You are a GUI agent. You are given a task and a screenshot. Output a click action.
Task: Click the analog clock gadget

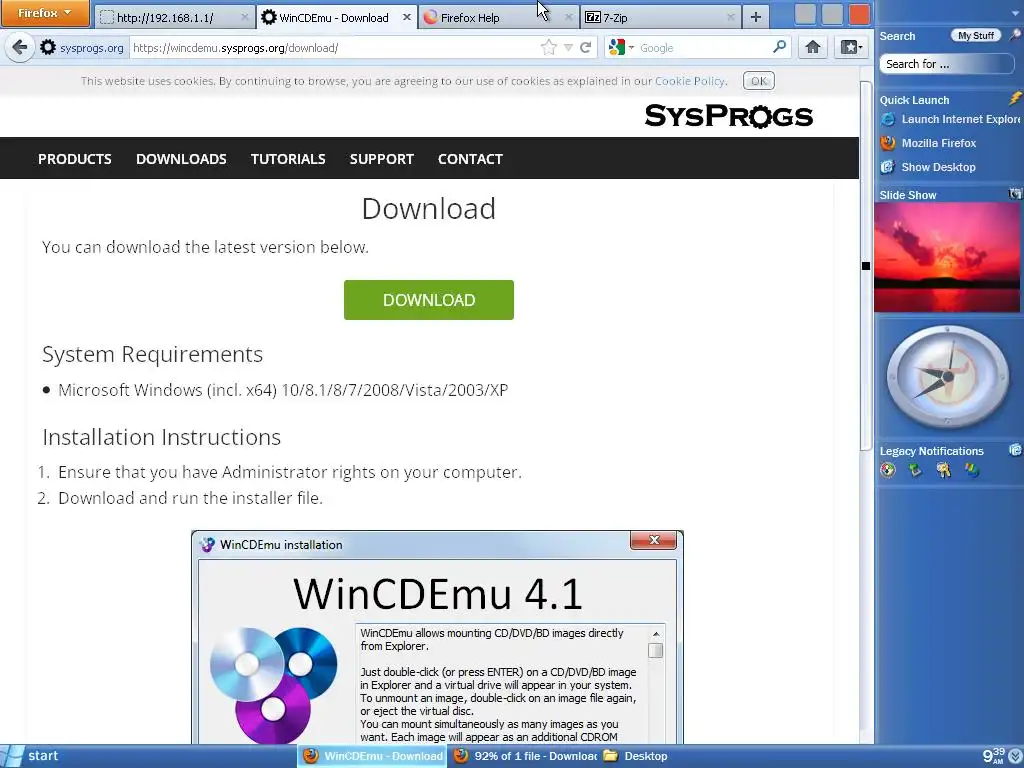[948, 377]
